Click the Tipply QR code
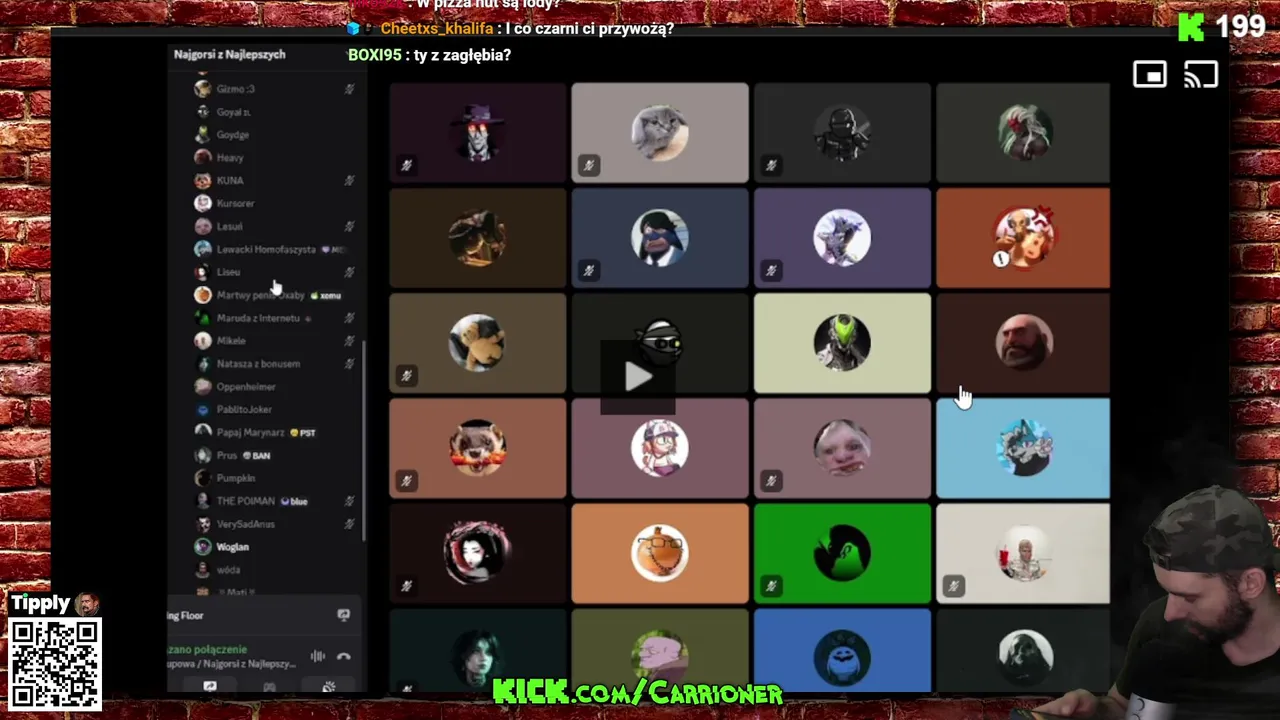 (x=55, y=664)
